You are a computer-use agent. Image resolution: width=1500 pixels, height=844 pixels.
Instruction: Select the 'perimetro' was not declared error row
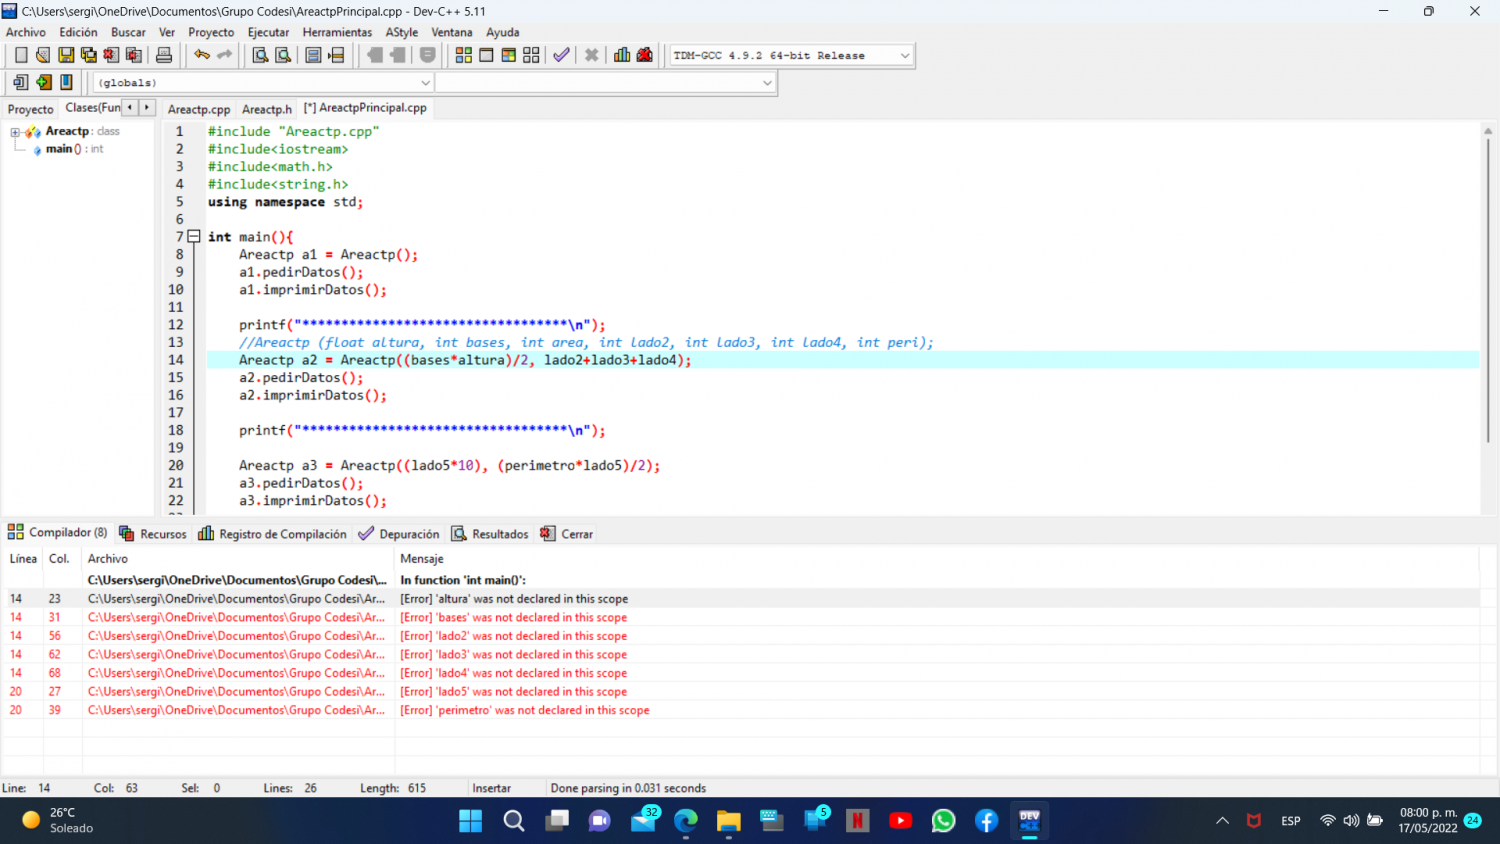741,710
